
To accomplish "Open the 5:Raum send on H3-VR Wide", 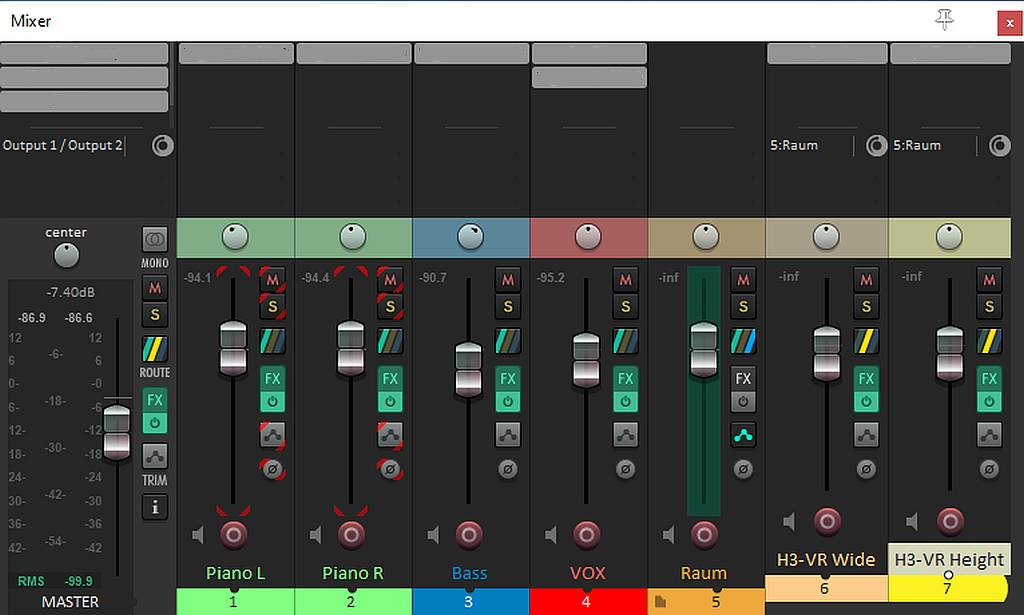I will [x=810, y=146].
